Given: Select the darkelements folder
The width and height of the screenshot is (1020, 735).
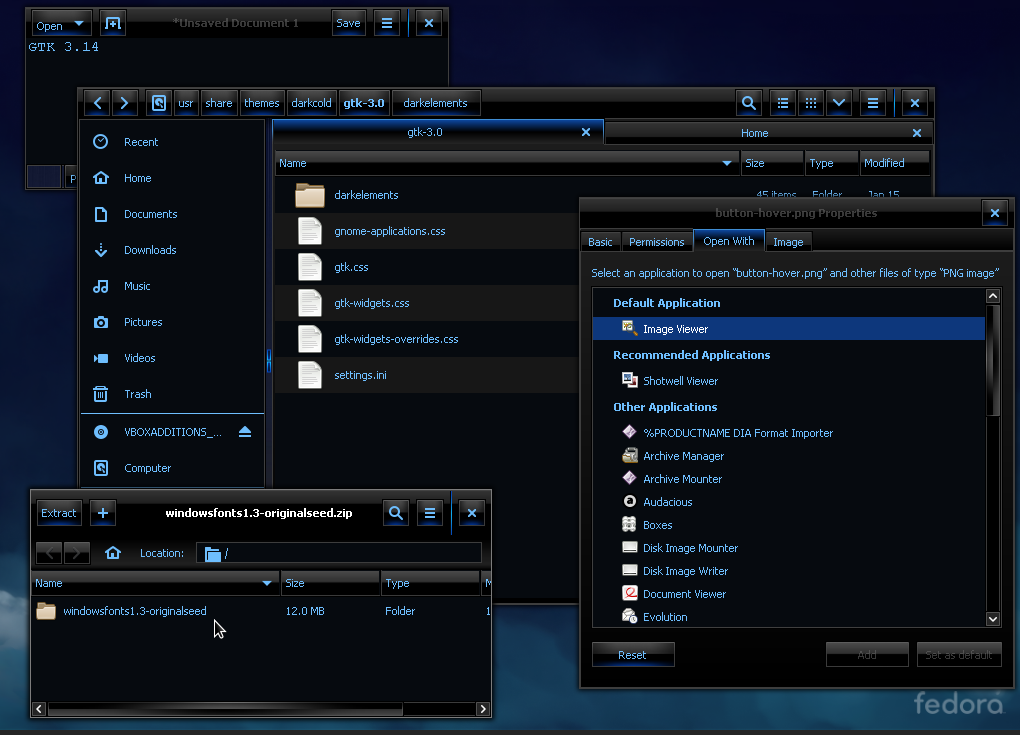Looking at the screenshot, I should point(366,195).
